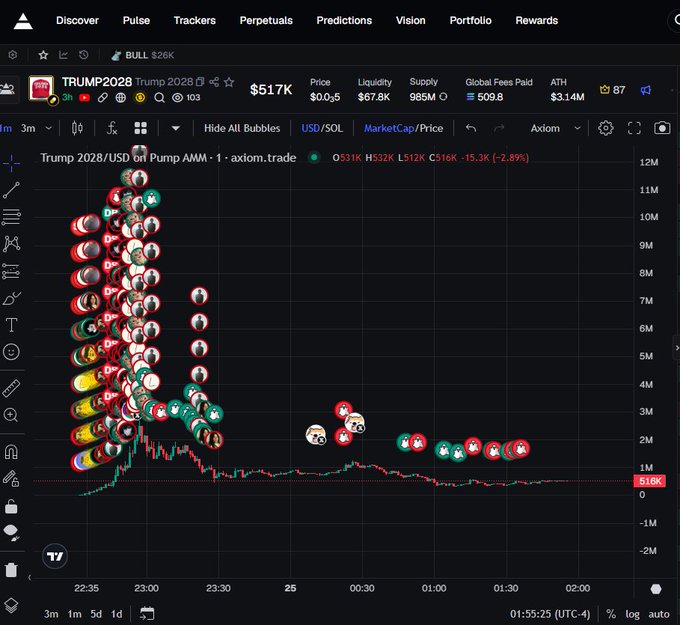Open the Trackers section
The image size is (680, 625).
195,20
